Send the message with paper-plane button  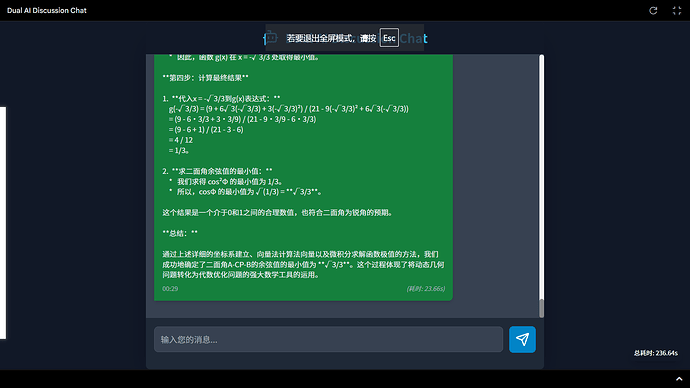point(522,339)
